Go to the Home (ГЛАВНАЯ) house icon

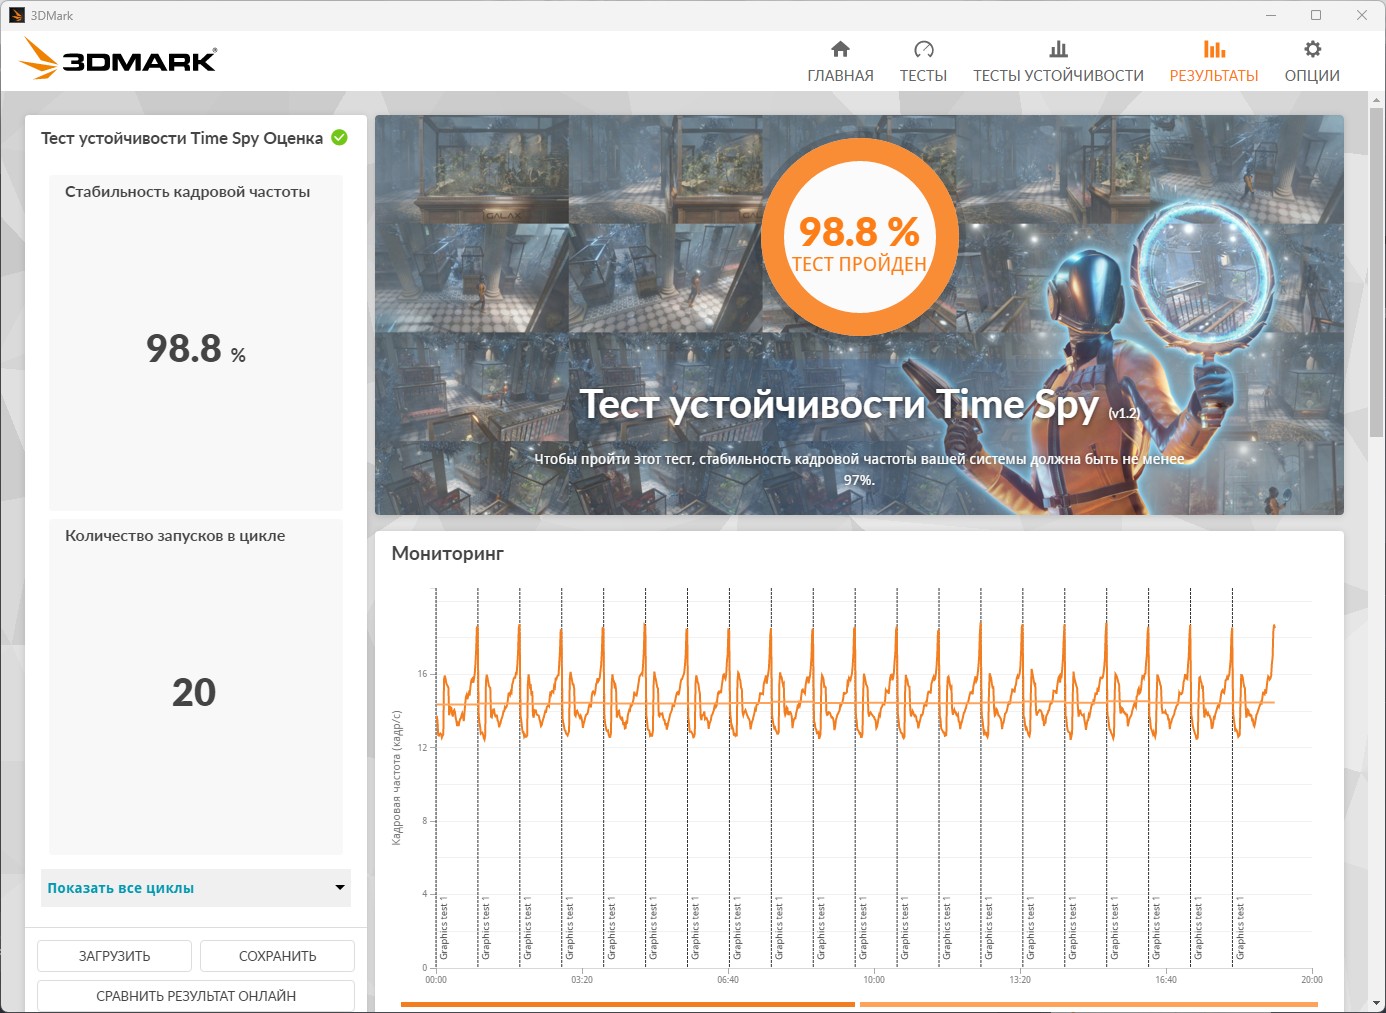pyautogui.click(x=840, y=49)
